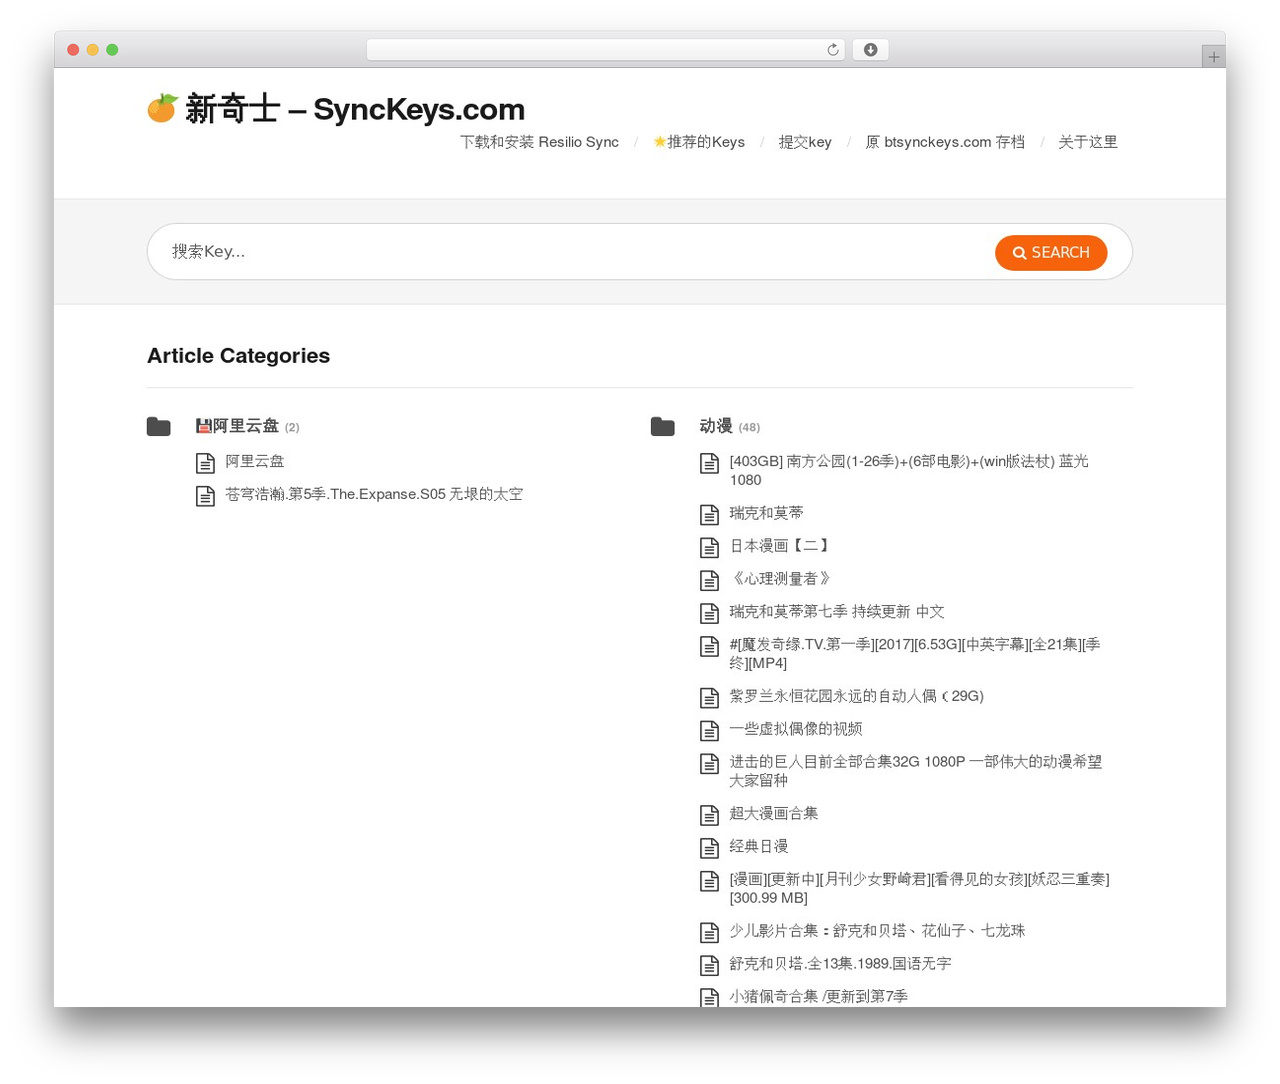
Task: Open 经典日漫 article
Action: coord(759,846)
